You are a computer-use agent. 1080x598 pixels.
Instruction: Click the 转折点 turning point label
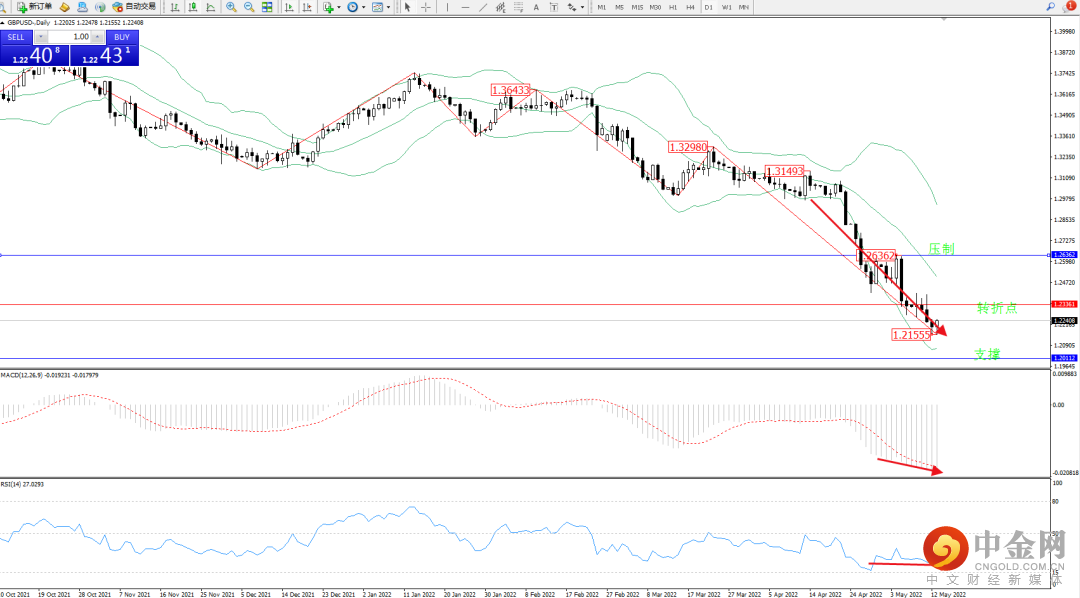pos(997,308)
